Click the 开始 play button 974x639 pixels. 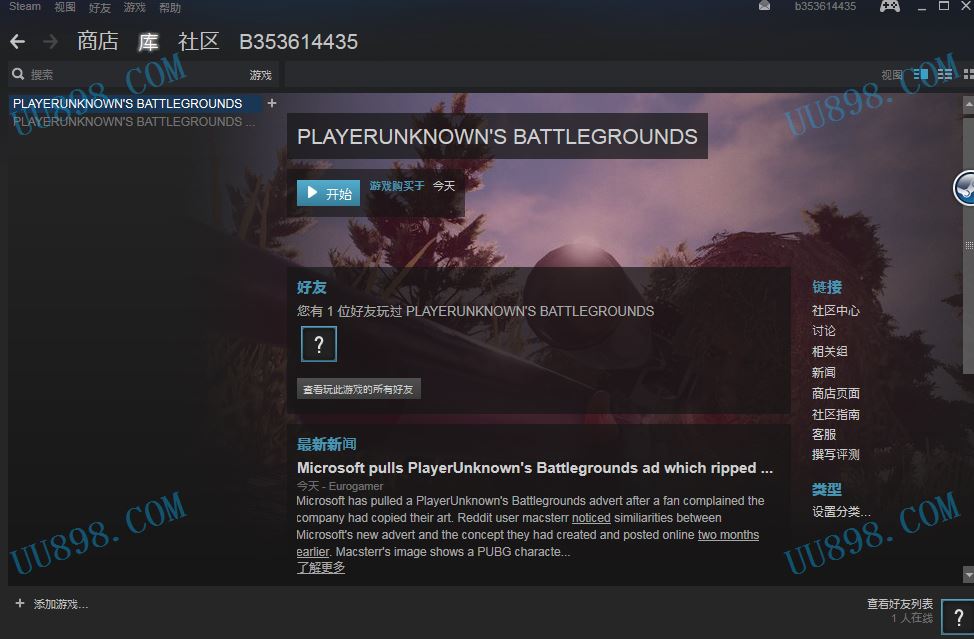pos(329,193)
